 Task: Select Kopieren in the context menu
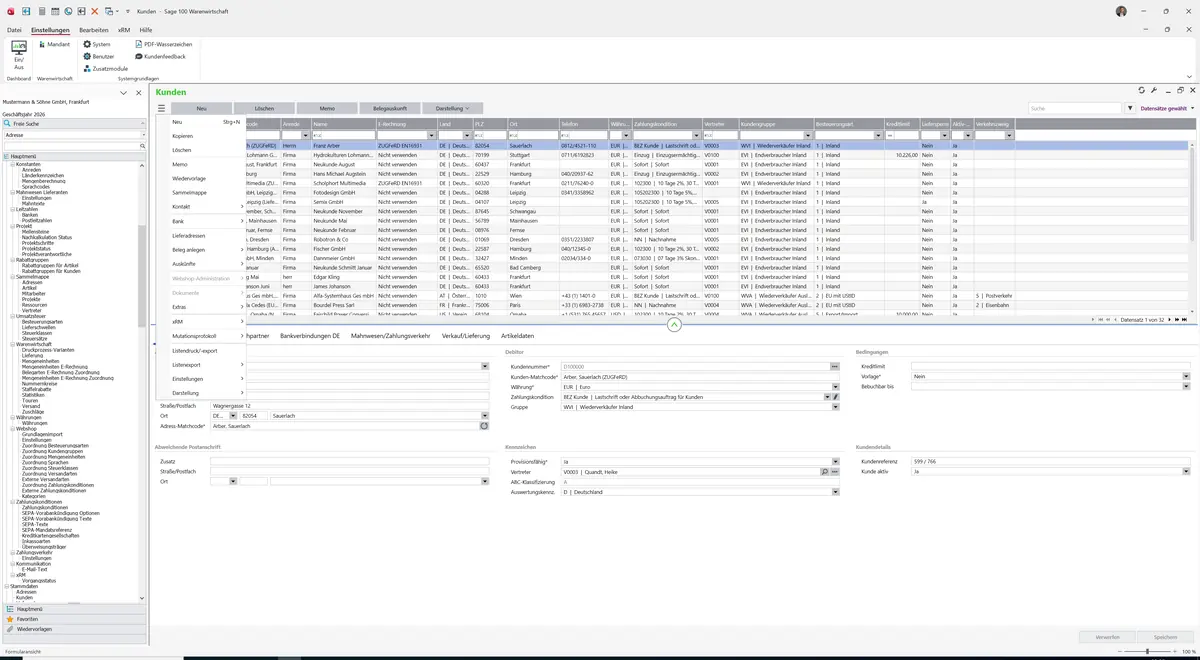tap(183, 136)
